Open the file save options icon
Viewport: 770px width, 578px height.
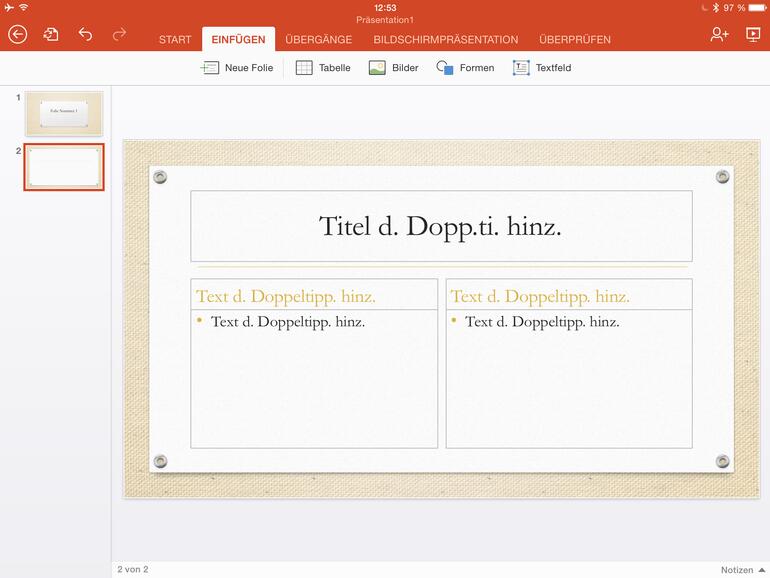coord(51,35)
